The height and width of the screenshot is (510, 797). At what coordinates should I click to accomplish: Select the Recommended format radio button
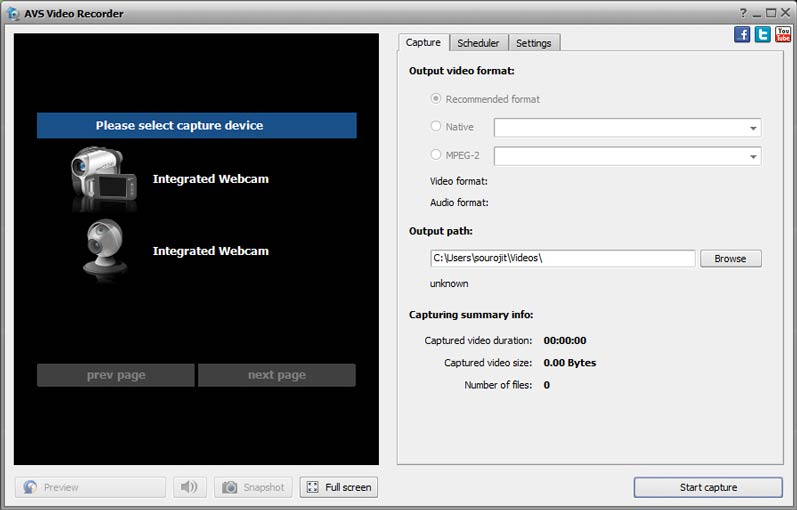tap(436, 99)
